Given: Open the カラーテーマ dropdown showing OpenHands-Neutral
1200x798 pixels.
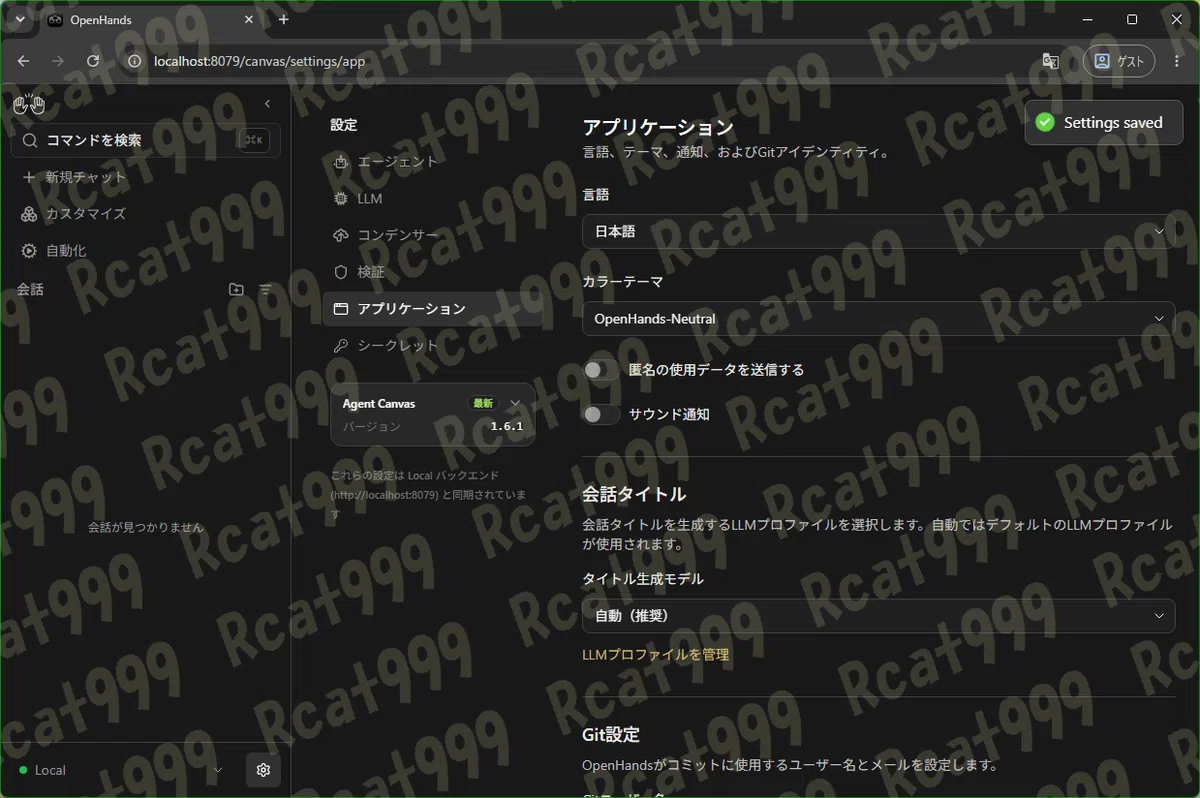Looking at the screenshot, I should 878,318.
